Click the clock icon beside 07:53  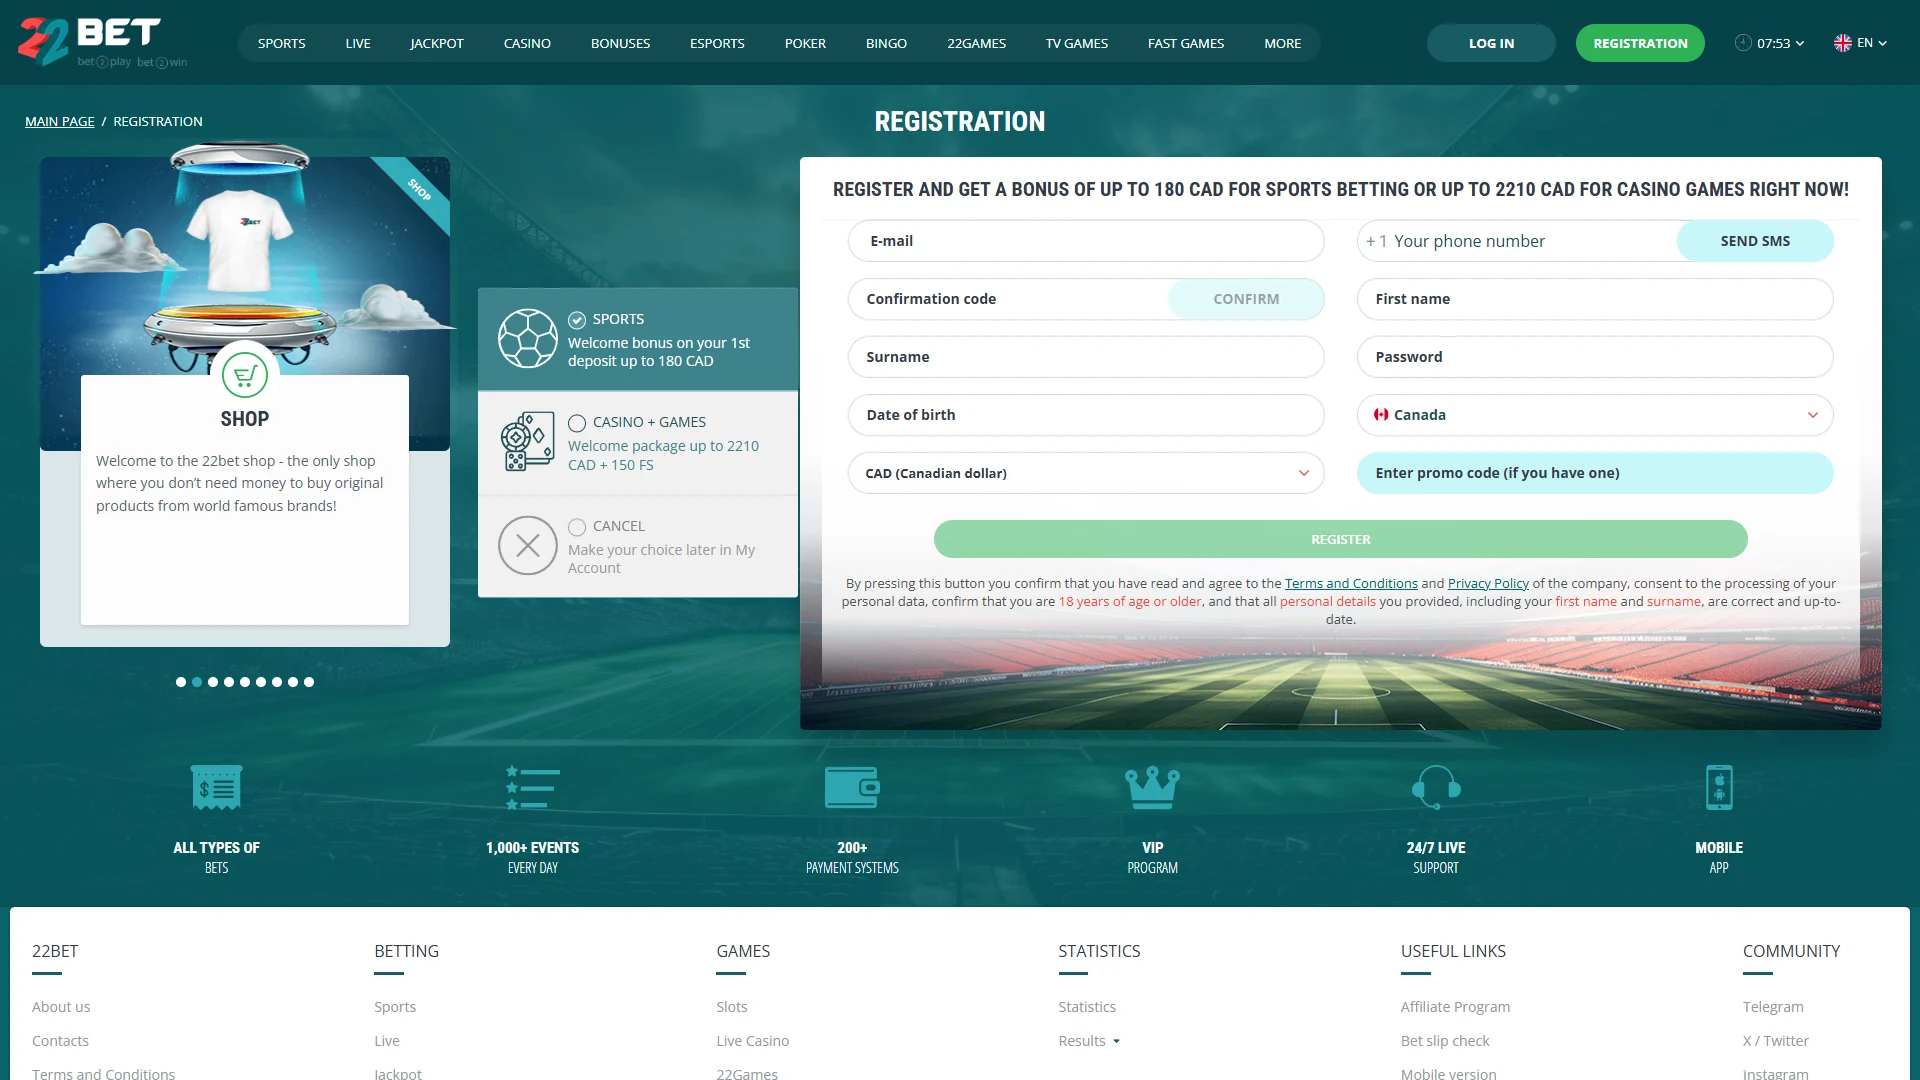pyautogui.click(x=1743, y=43)
